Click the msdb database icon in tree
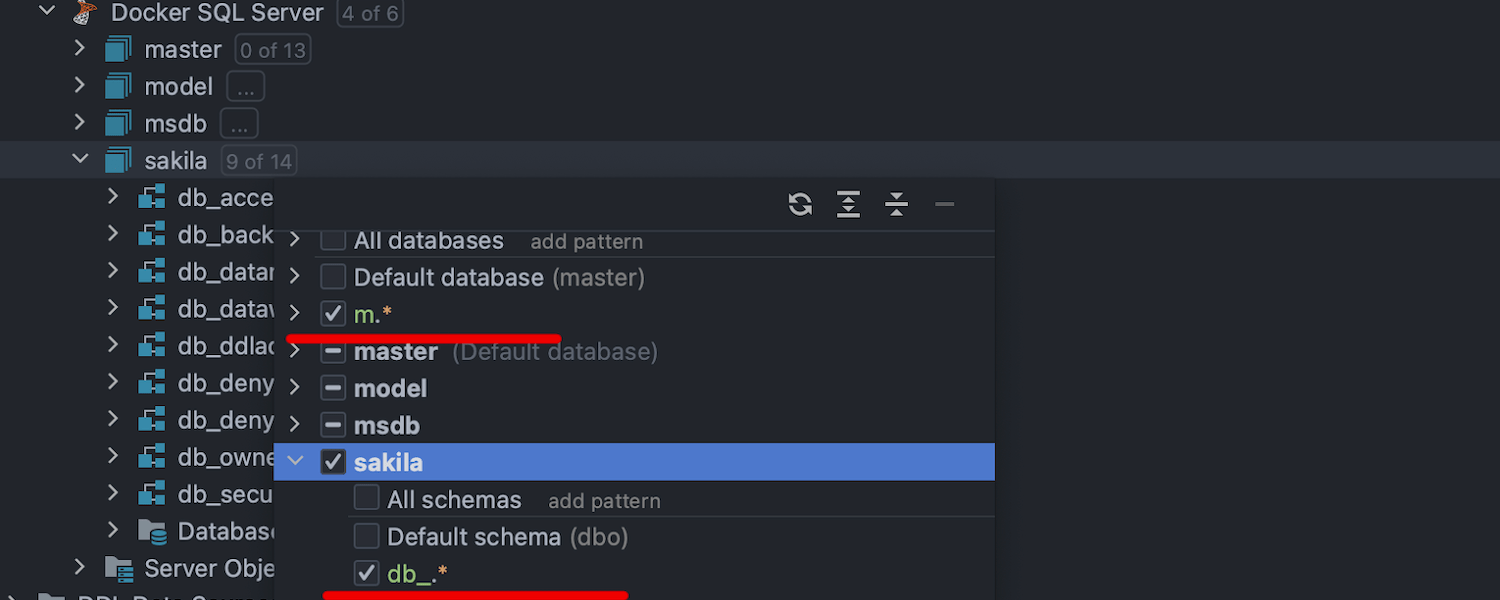This screenshot has width=1500, height=600. [119, 123]
